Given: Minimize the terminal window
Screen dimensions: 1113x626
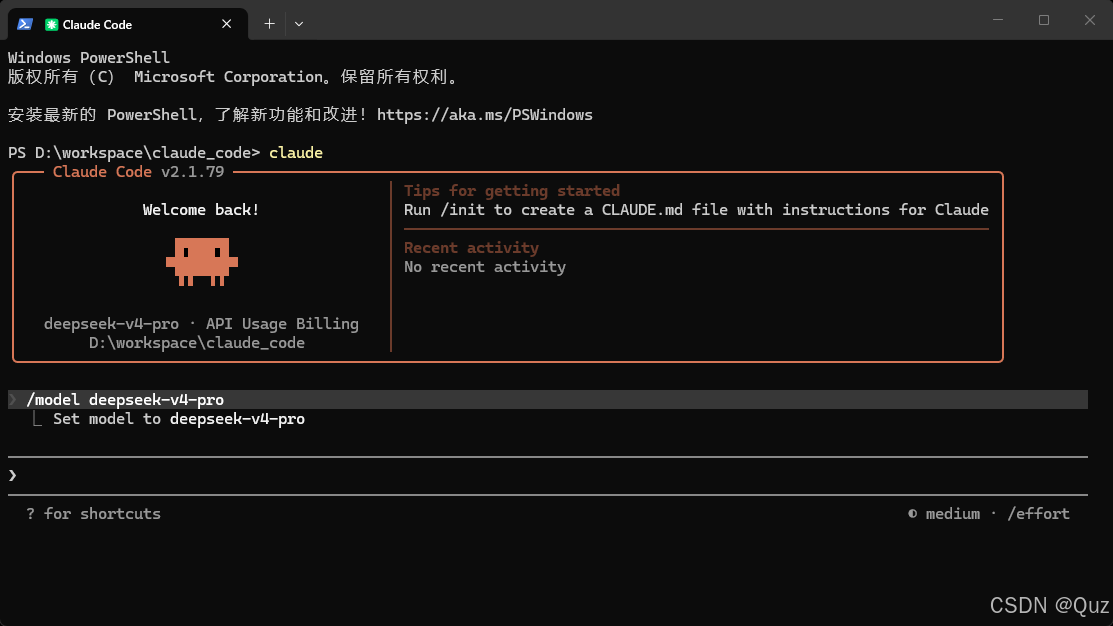Looking at the screenshot, I should click(998, 20).
